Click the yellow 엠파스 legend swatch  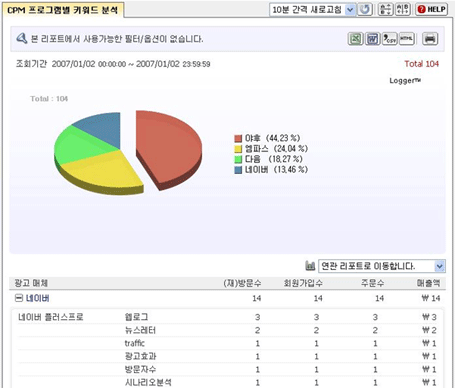coord(238,149)
